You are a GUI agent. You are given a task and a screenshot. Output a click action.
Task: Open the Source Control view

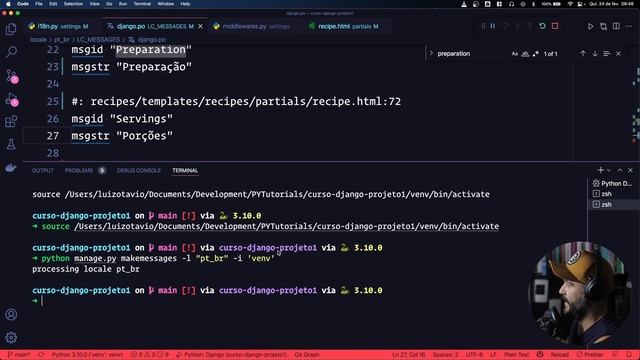pos(11,76)
